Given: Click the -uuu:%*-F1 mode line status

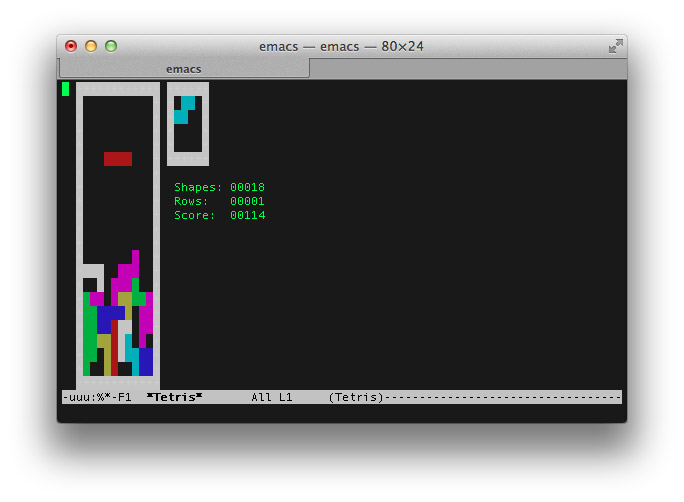Looking at the screenshot, I should click(97, 397).
